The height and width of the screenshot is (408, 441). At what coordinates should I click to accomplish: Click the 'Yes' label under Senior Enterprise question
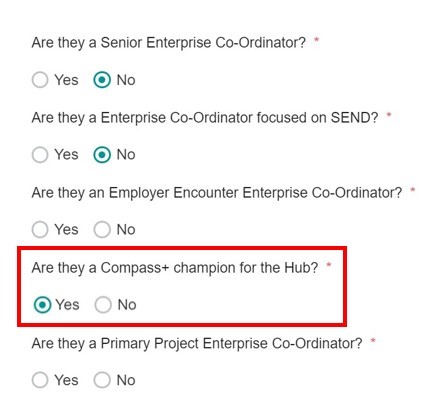[x=66, y=80]
